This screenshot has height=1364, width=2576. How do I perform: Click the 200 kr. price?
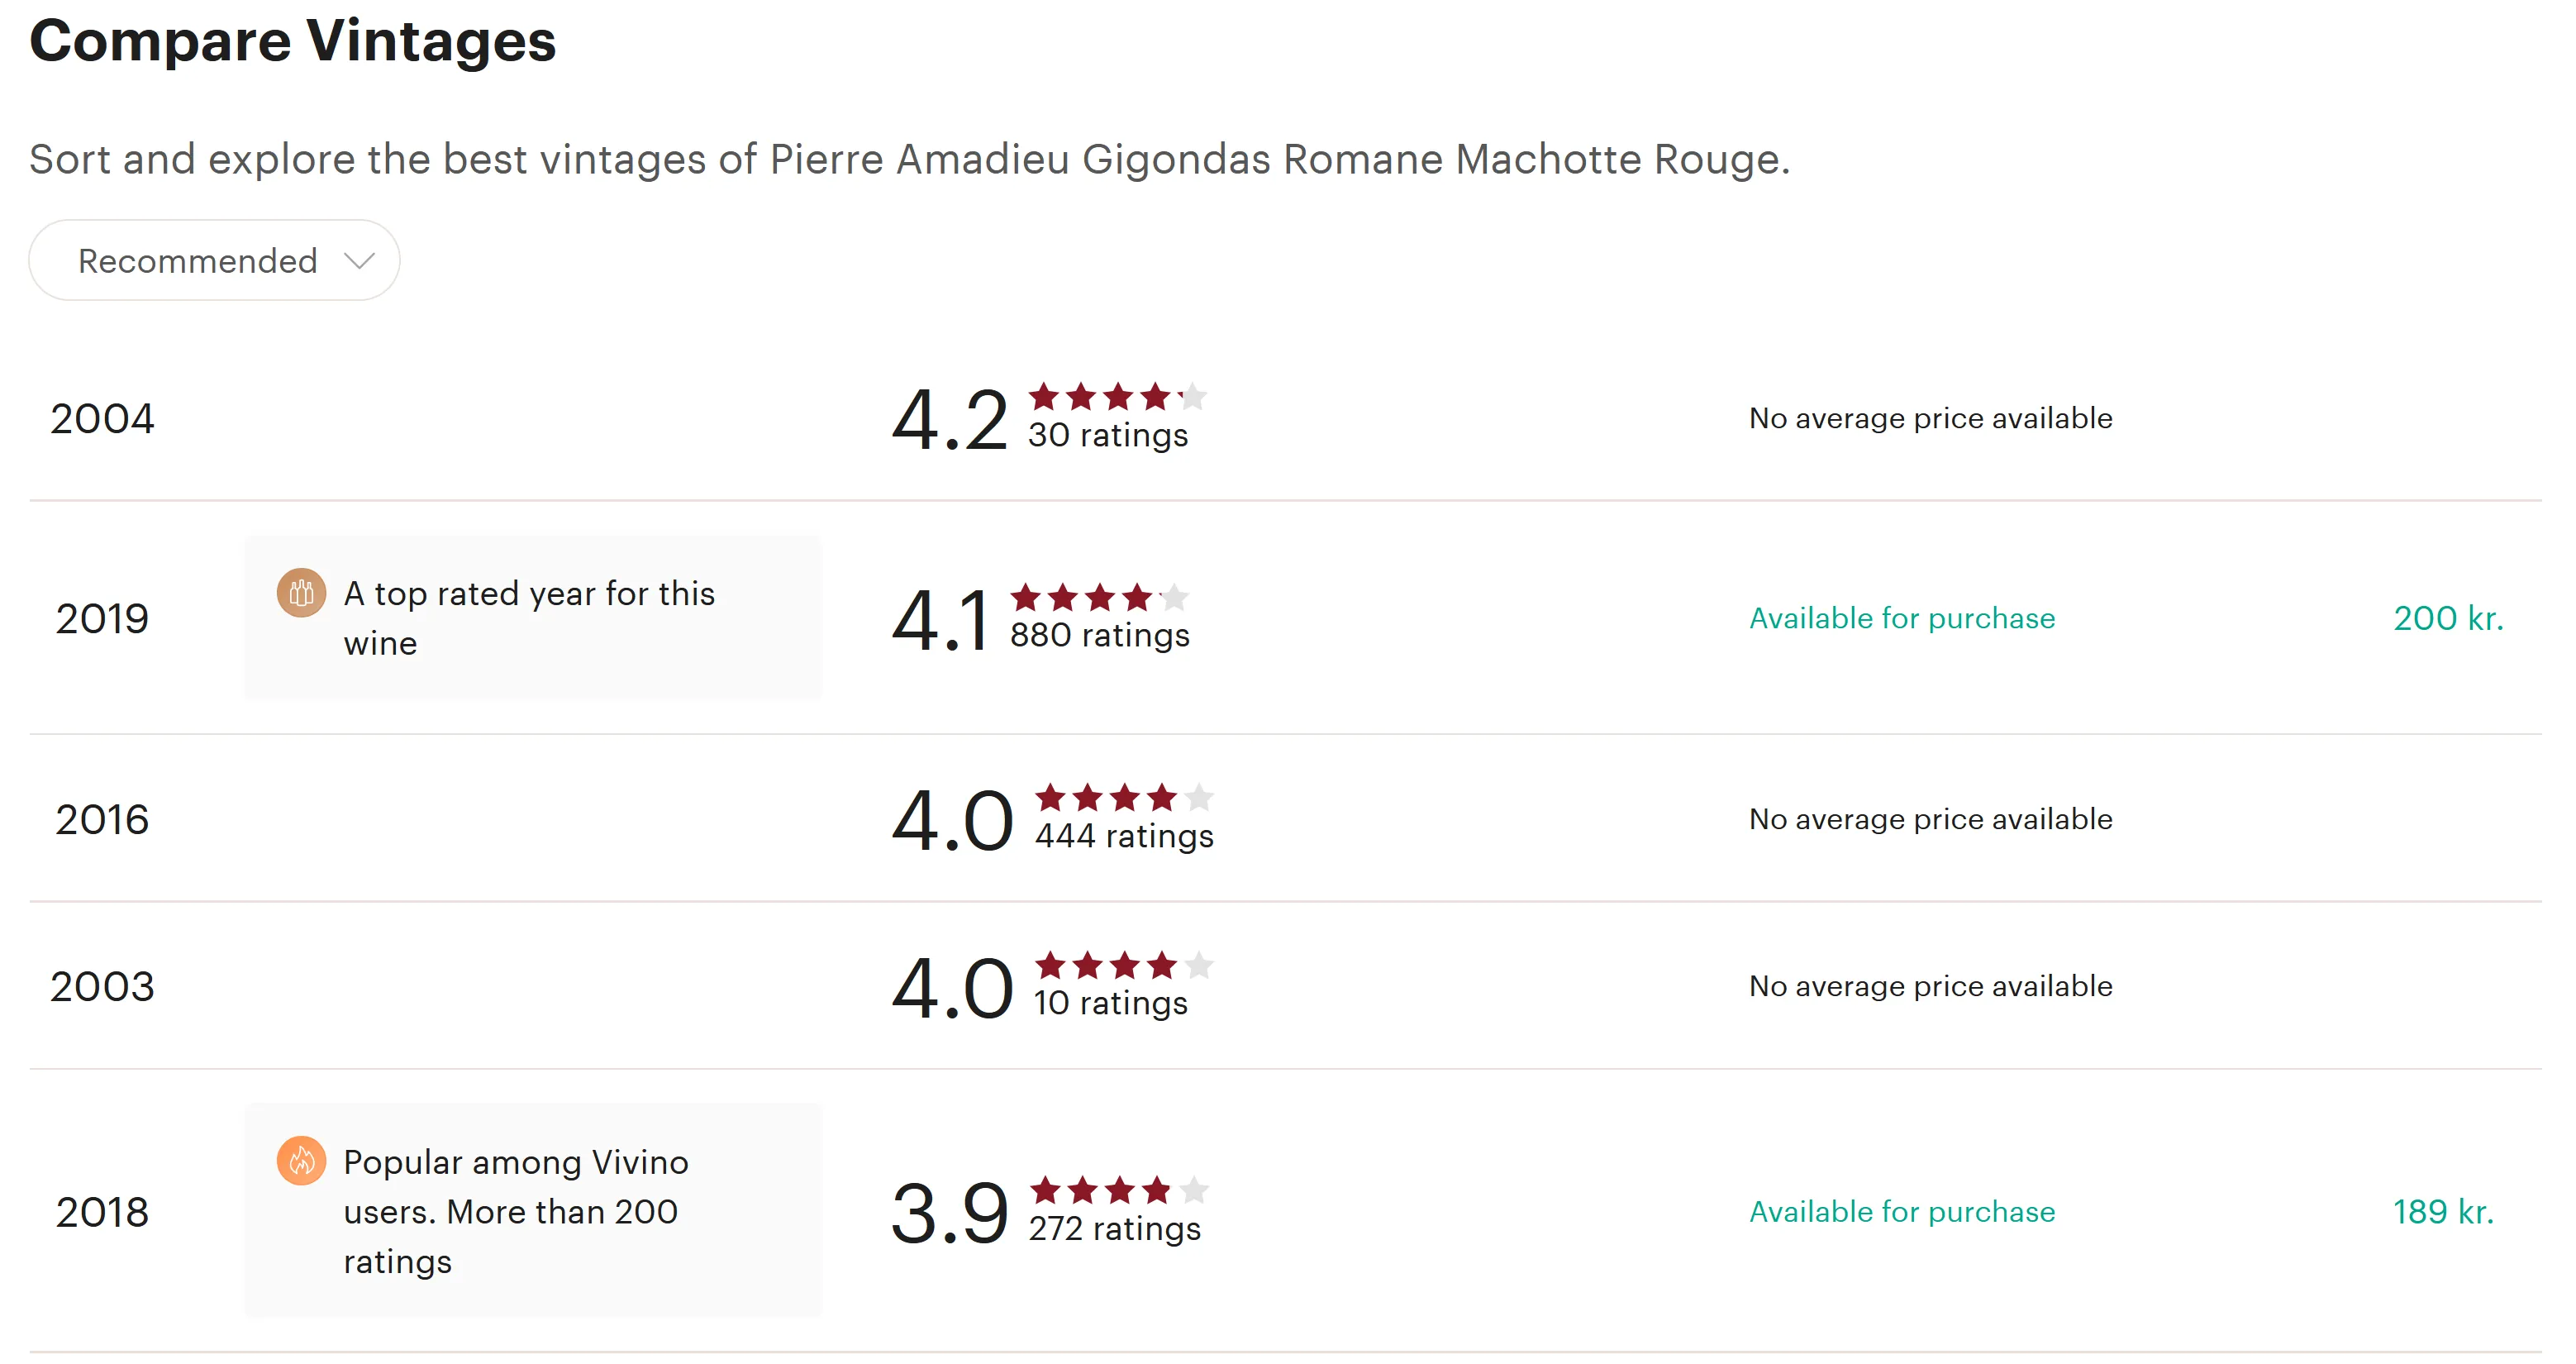pyautogui.click(x=2448, y=618)
